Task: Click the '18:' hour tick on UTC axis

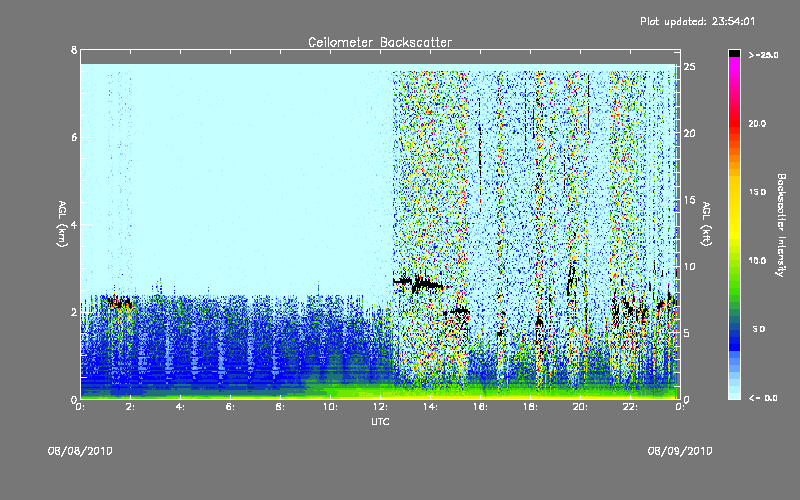Action: click(x=530, y=407)
